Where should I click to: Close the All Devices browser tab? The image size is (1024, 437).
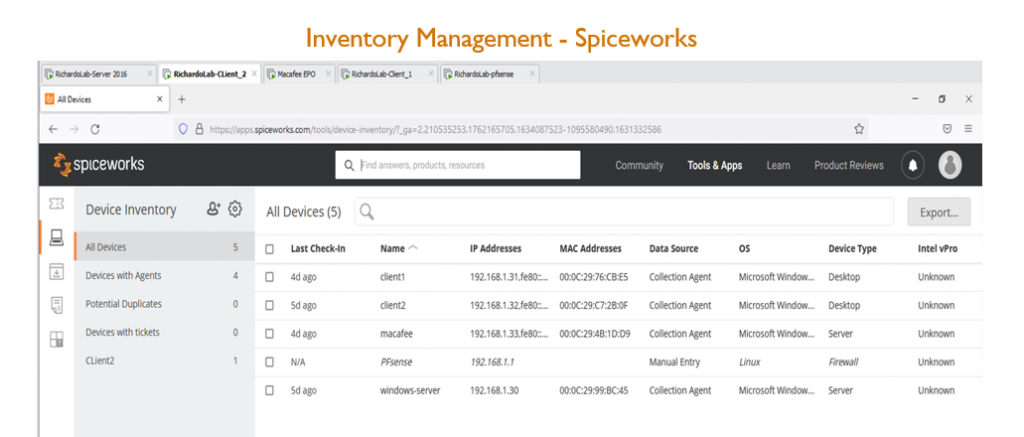pos(159,99)
